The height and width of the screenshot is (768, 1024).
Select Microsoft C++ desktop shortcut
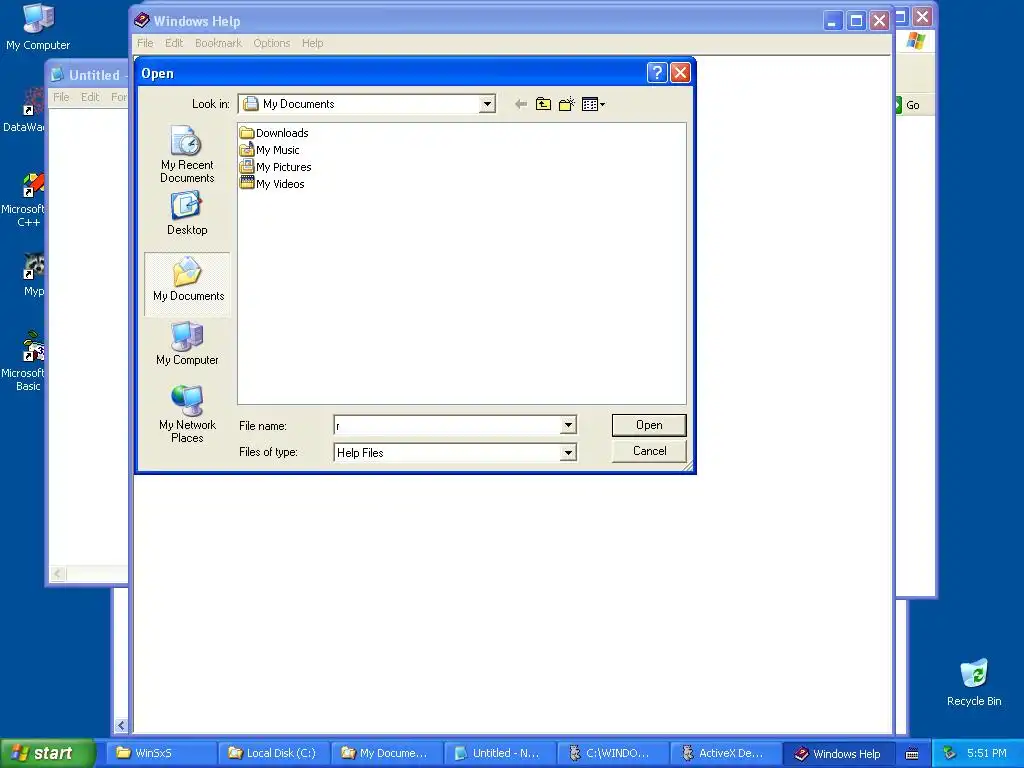tap(24, 200)
